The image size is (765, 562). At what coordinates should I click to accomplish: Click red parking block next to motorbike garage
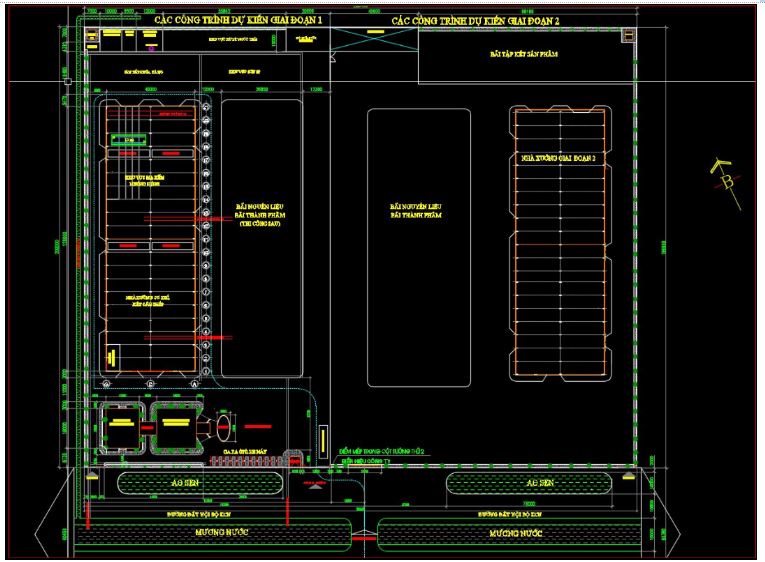pos(295,460)
